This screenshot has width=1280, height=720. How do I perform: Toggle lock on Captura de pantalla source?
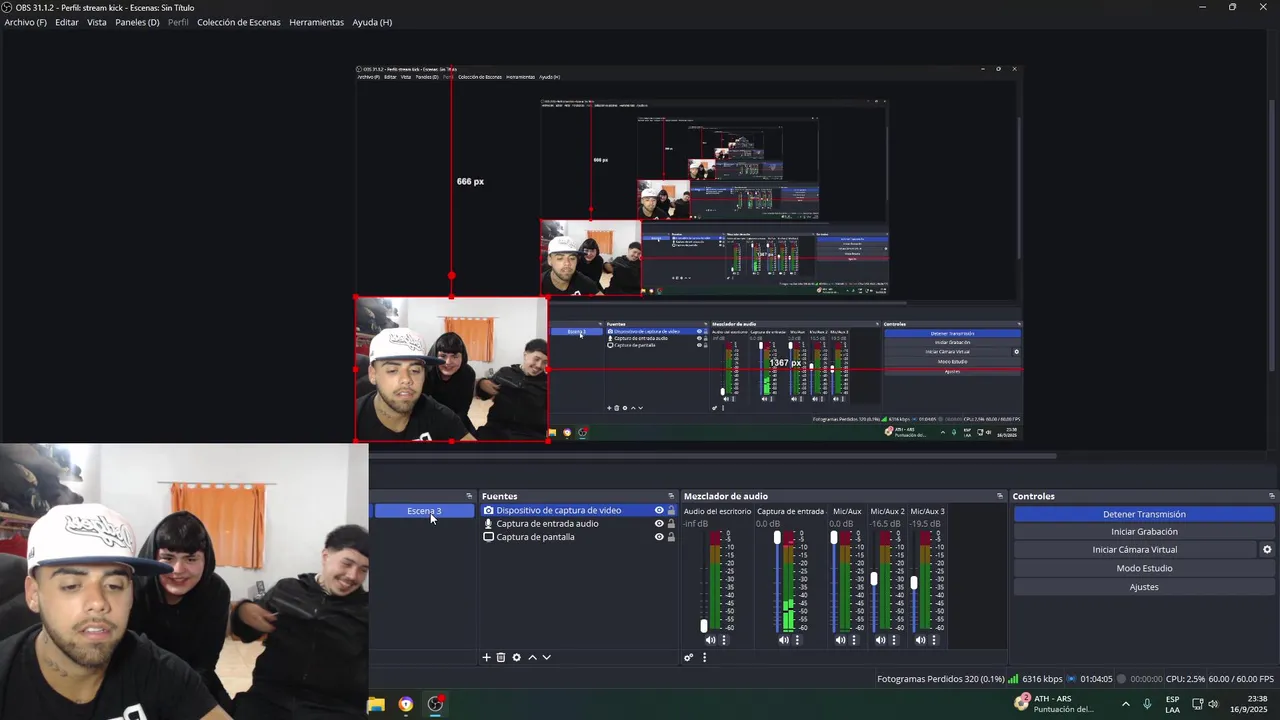click(671, 537)
